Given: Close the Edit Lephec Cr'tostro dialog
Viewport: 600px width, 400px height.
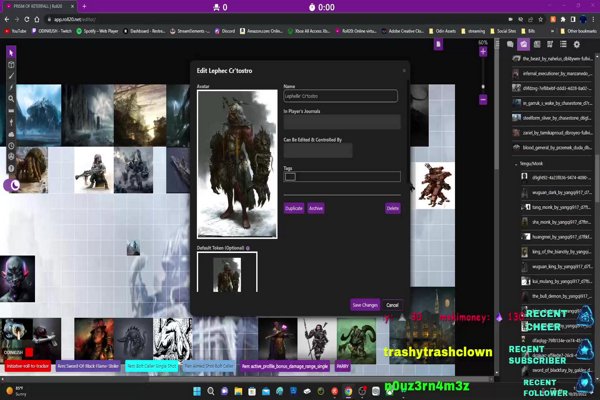Looking at the screenshot, I should tap(404, 70).
